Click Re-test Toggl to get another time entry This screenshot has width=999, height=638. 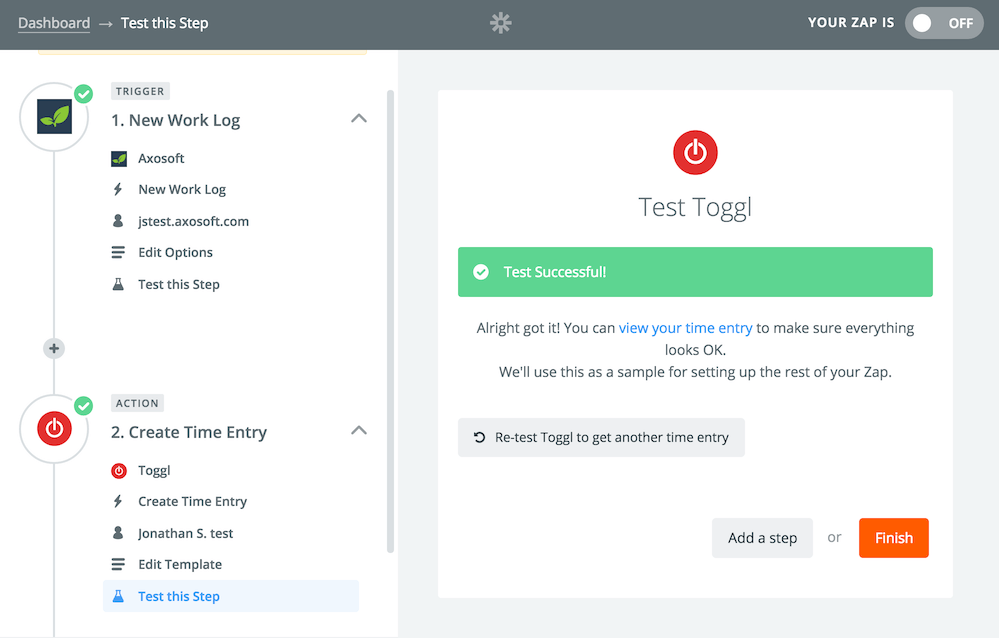pos(601,437)
